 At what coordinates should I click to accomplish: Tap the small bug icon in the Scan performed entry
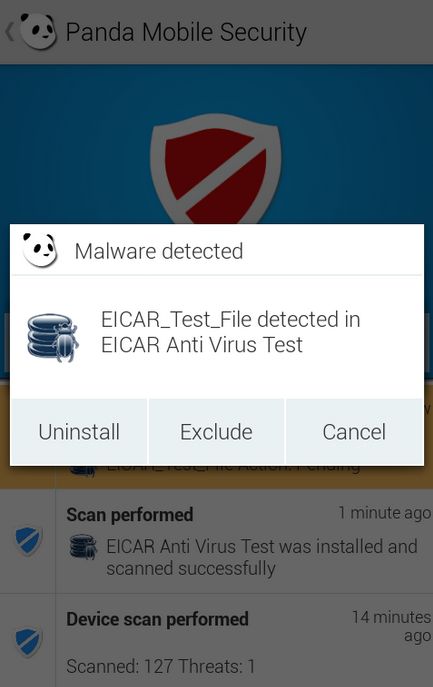pyautogui.click(x=83, y=547)
